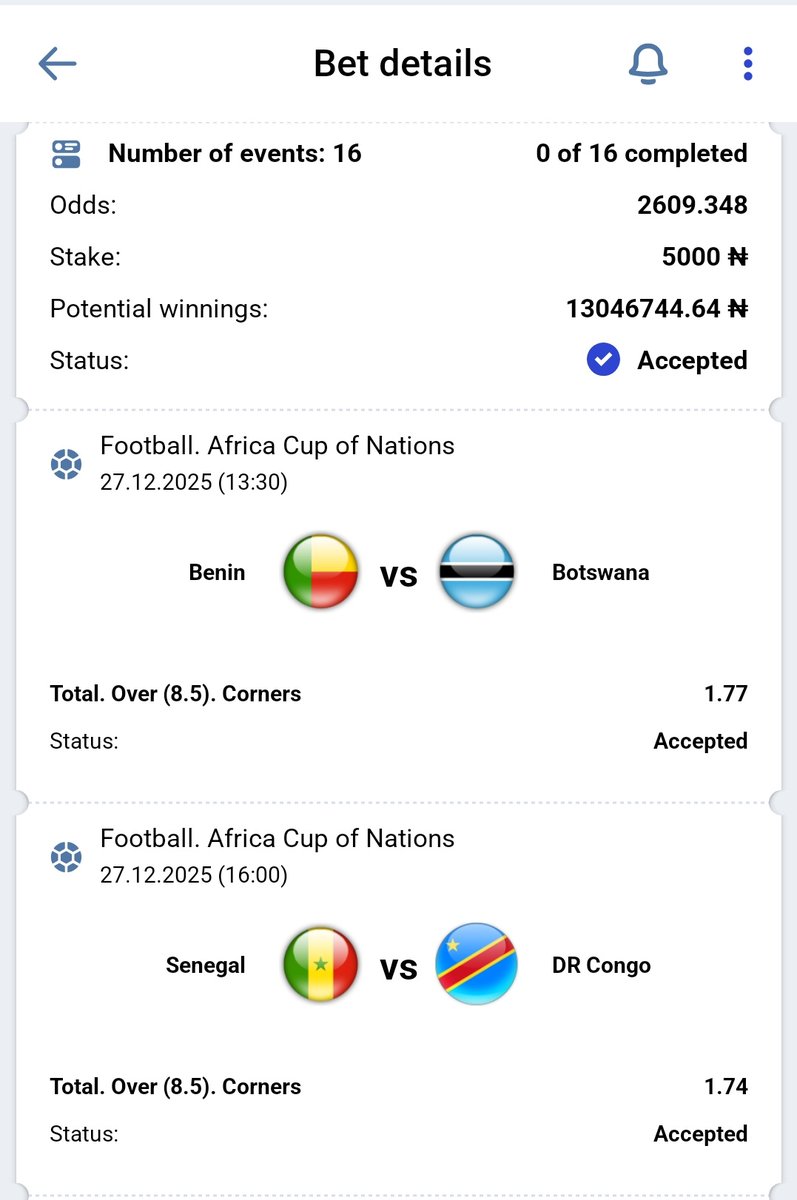Tap the Senegal flag
The image size is (797, 1200).
pos(320,965)
